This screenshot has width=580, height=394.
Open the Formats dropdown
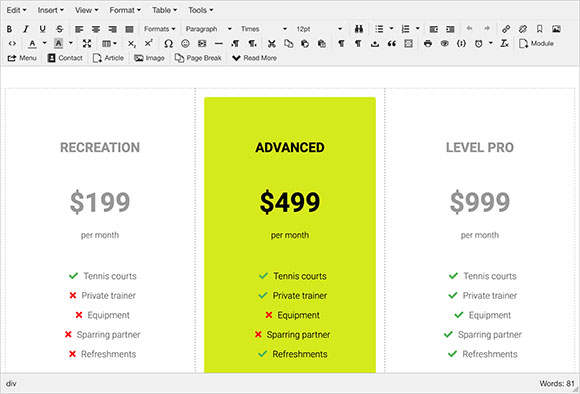159,29
